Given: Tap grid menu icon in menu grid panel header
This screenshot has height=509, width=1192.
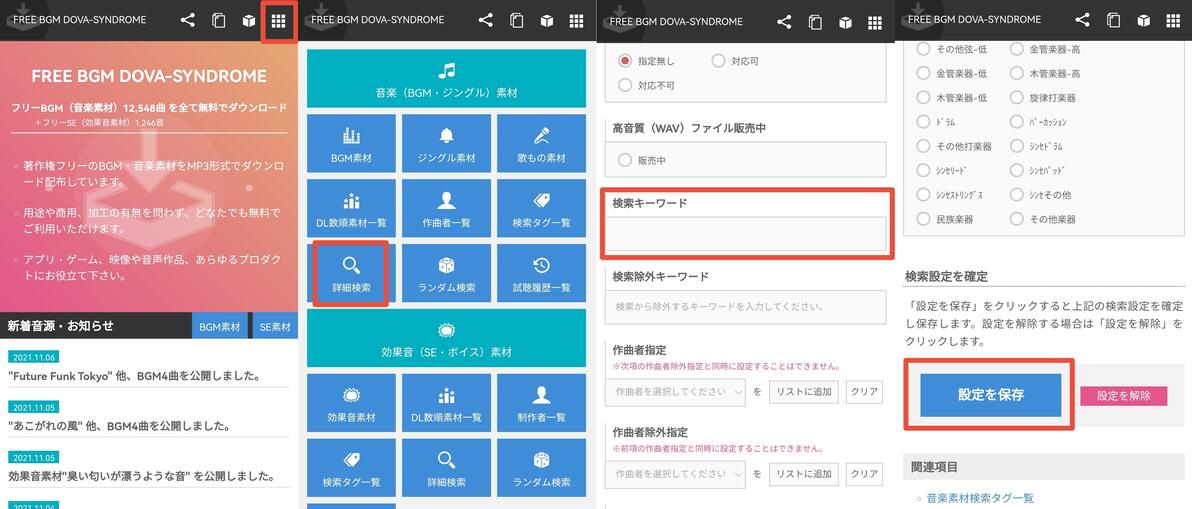Looking at the screenshot, I should (x=576, y=21).
